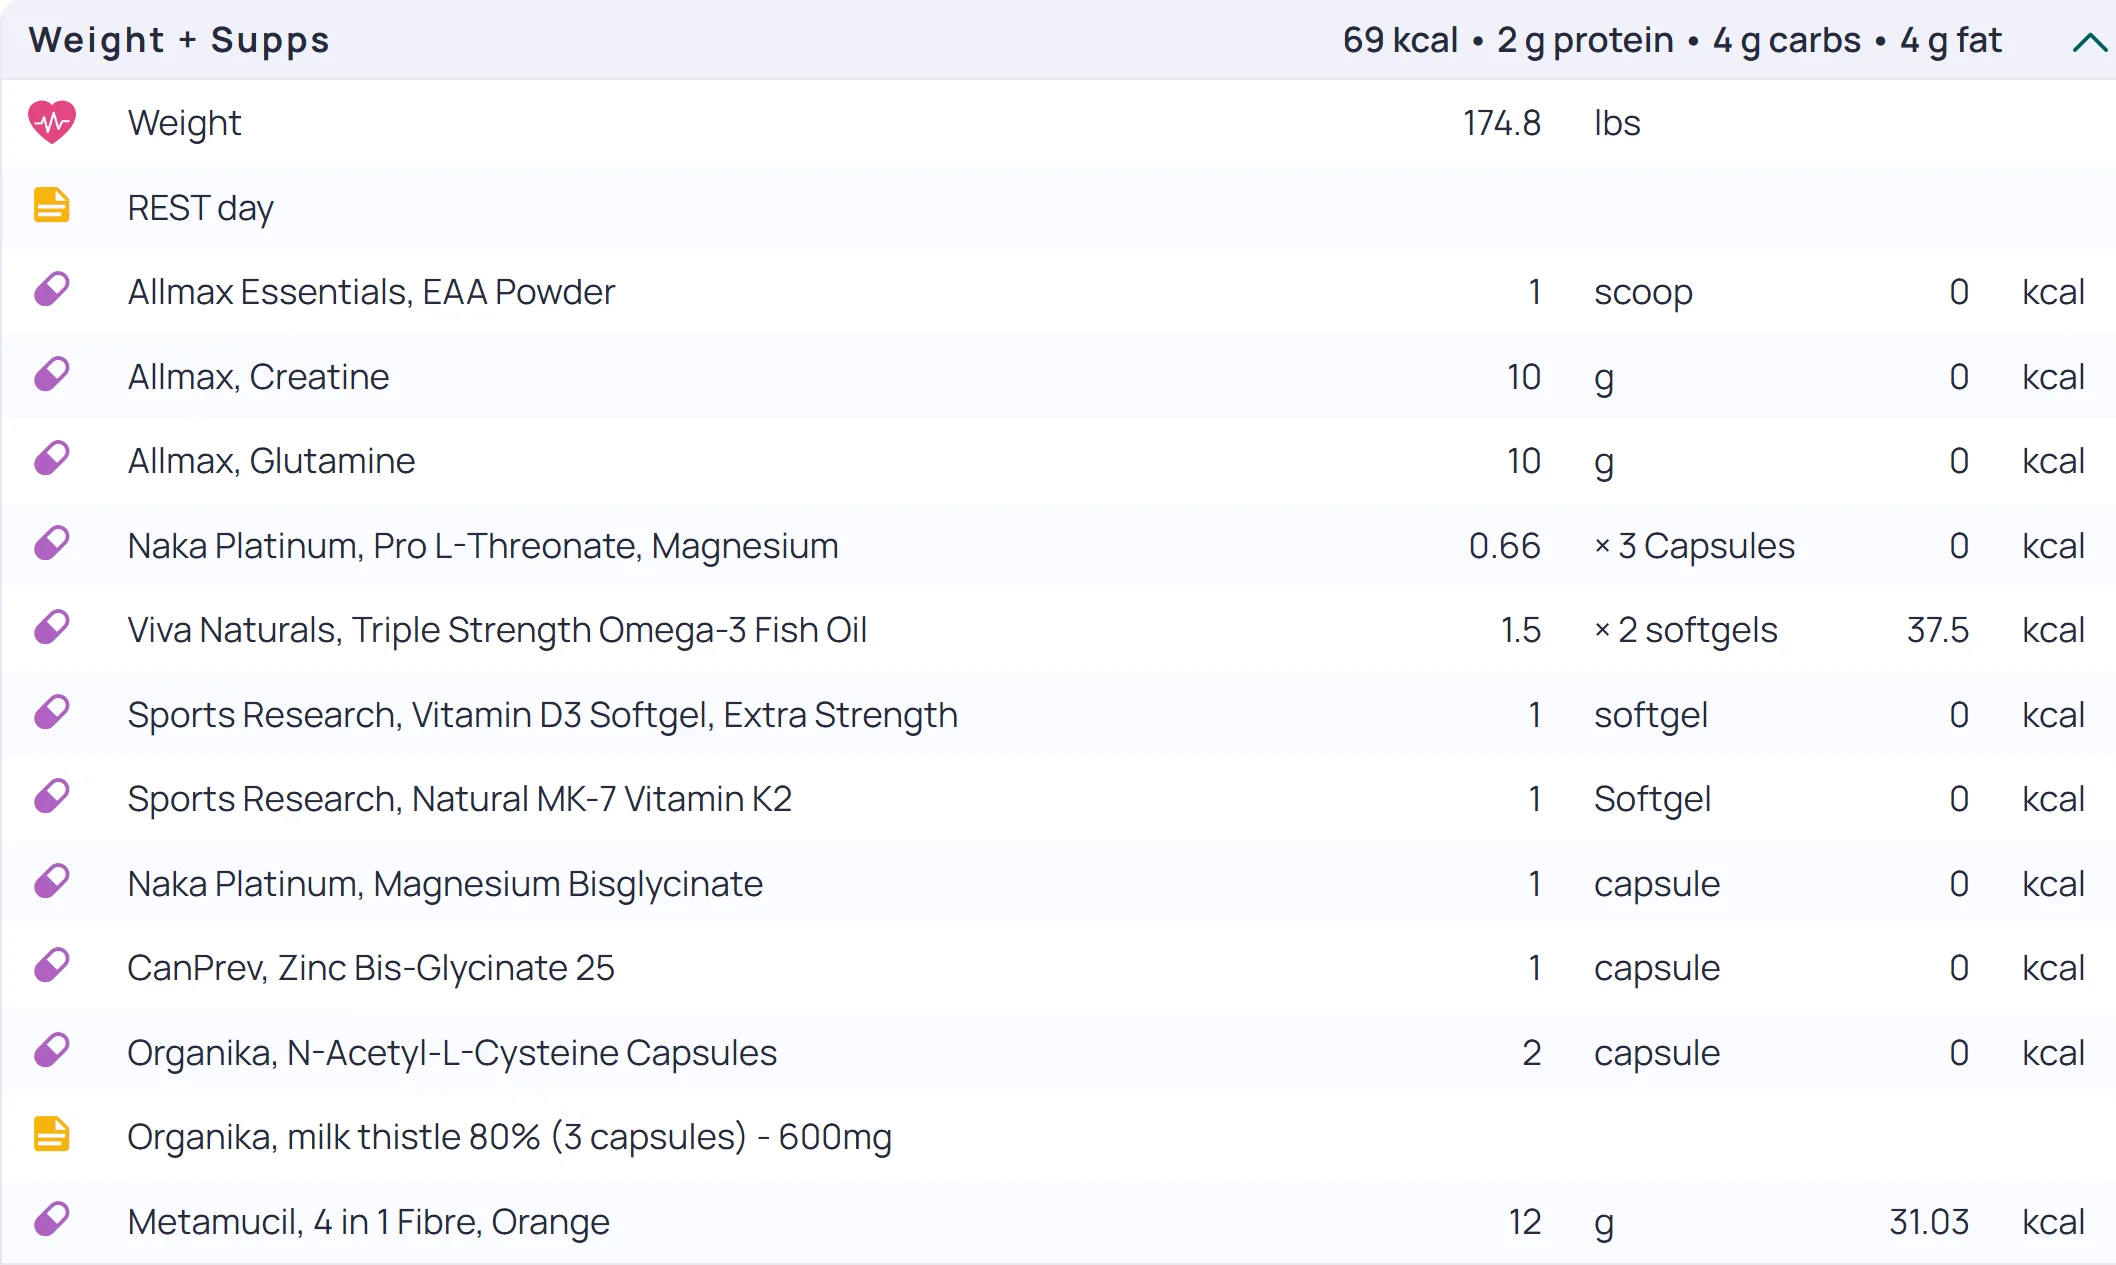Click the 31.03 kcal value for Metamucil
The width and height of the screenshot is (2116, 1265).
[x=1929, y=1222]
